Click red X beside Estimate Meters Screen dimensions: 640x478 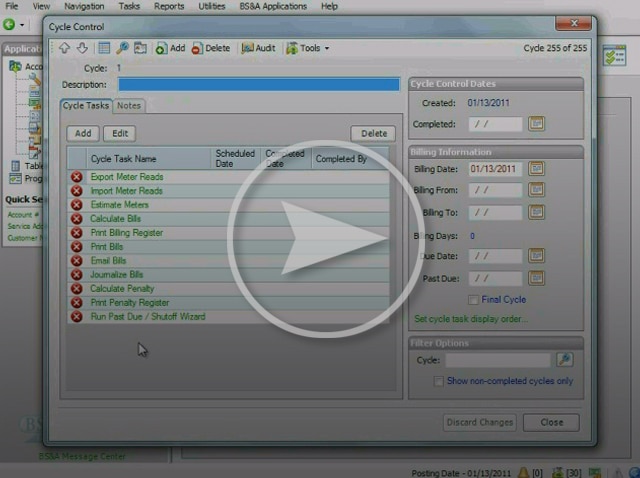coord(76,205)
